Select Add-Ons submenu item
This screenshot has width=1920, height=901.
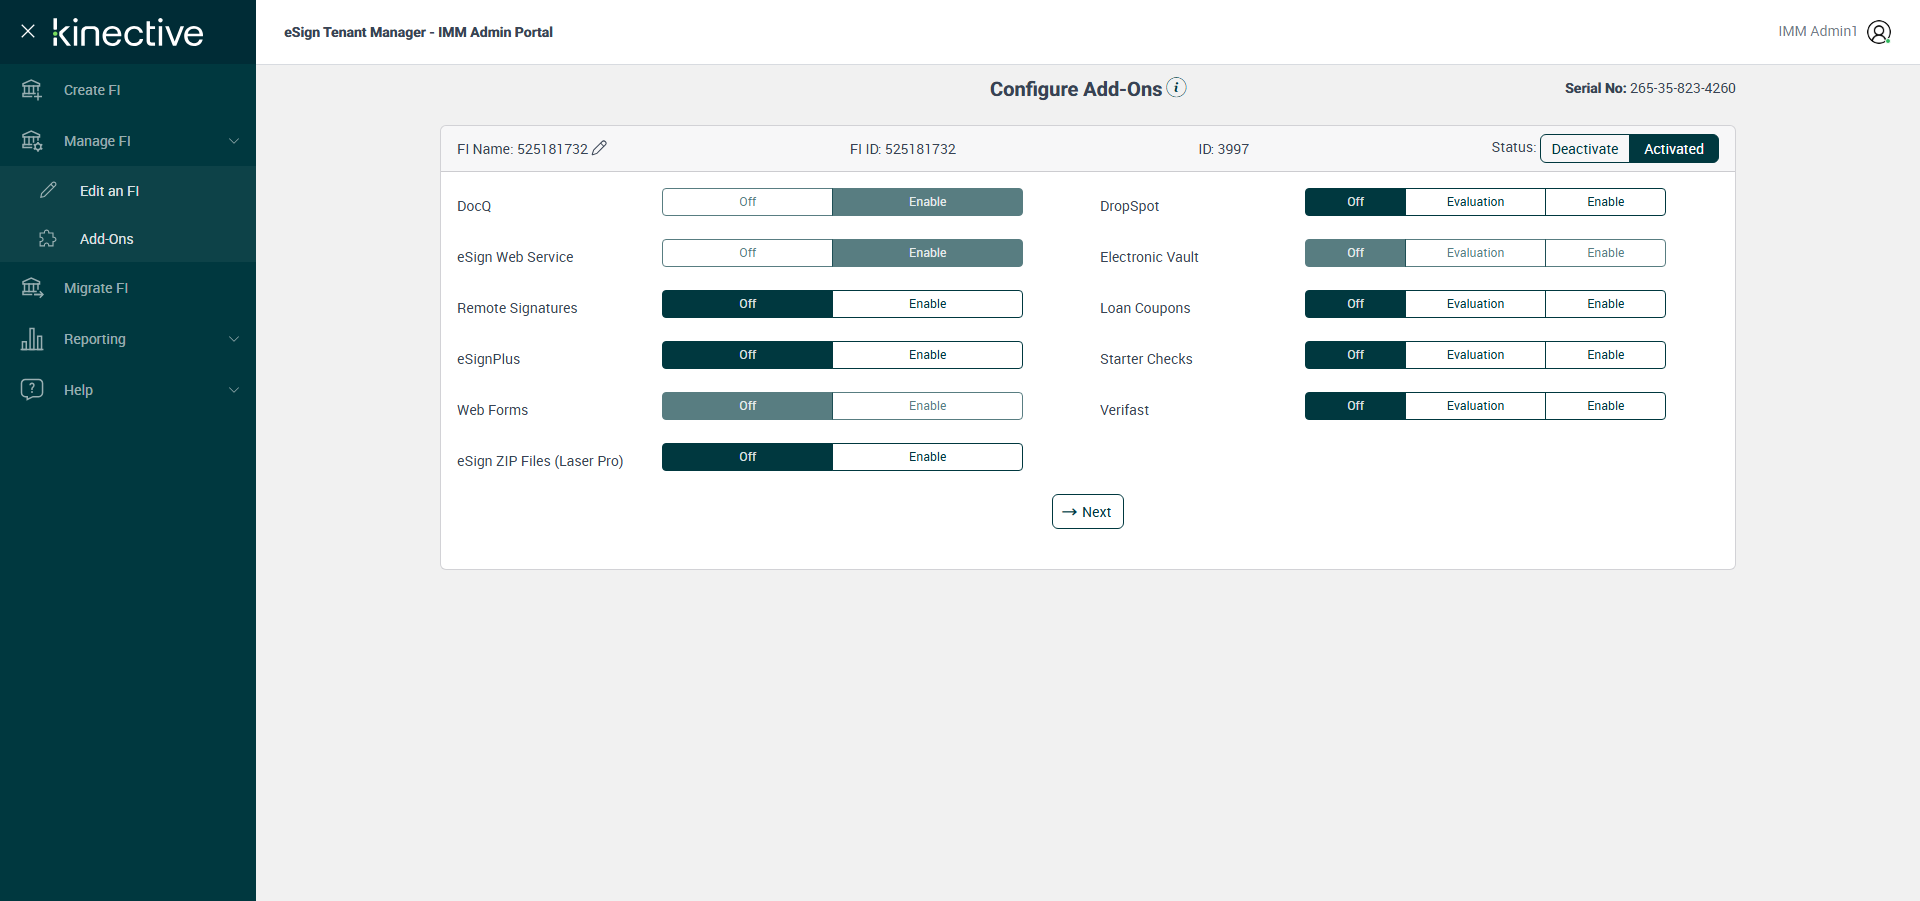pyautogui.click(x=128, y=238)
